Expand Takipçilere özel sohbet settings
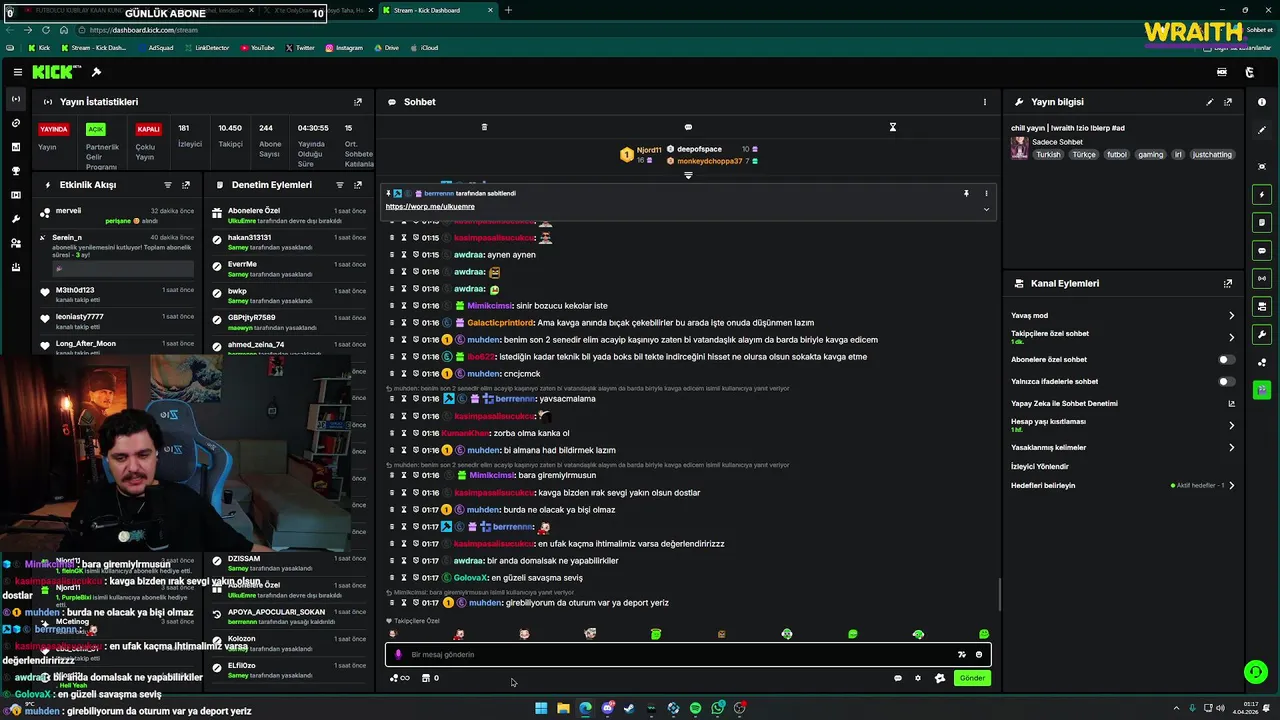The width and height of the screenshot is (1280, 720). pyautogui.click(x=1231, y=337)
